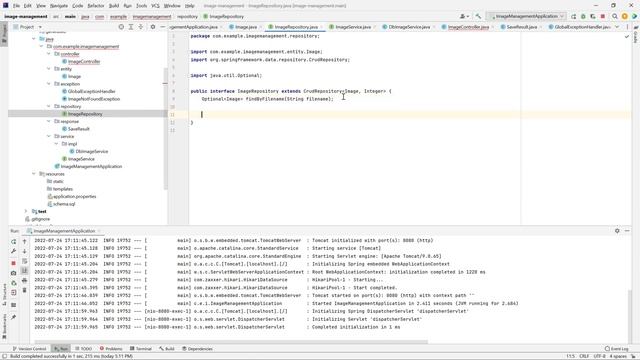Open Run panel gear settings icon

[617, 231]
